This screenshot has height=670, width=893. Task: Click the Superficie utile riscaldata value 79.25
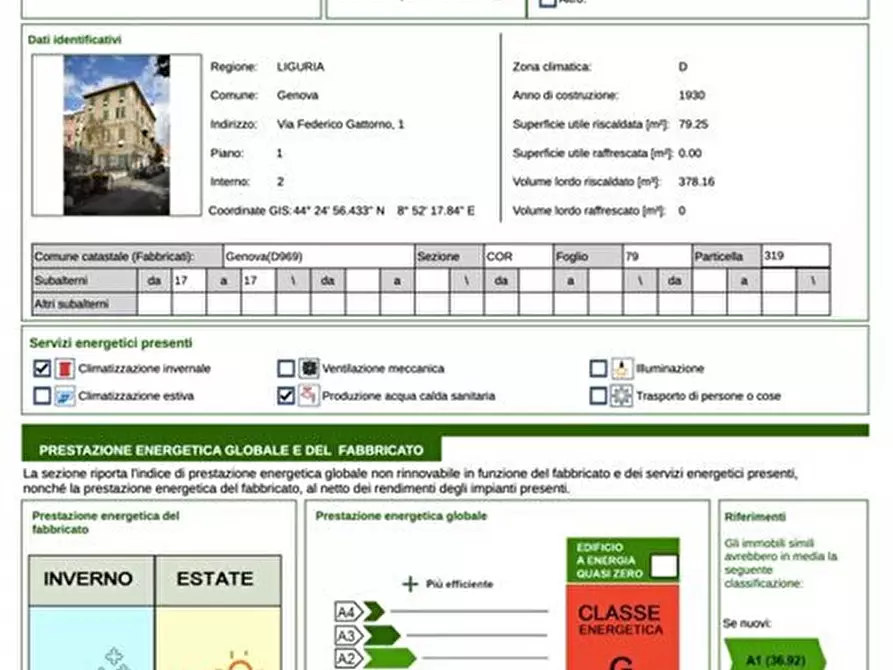point(693,124)
